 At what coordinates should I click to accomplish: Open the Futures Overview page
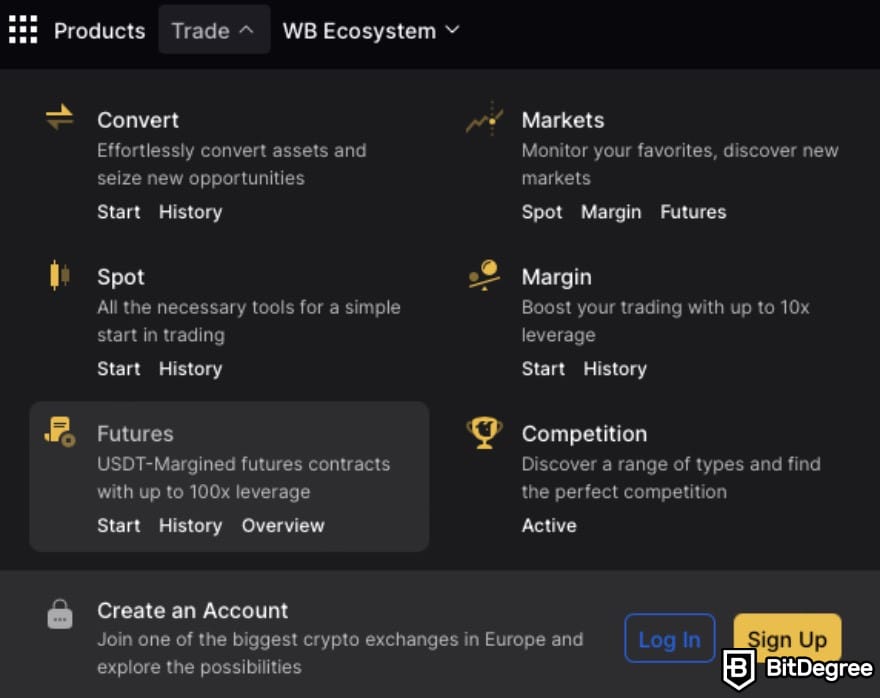(x=283, y=525)
